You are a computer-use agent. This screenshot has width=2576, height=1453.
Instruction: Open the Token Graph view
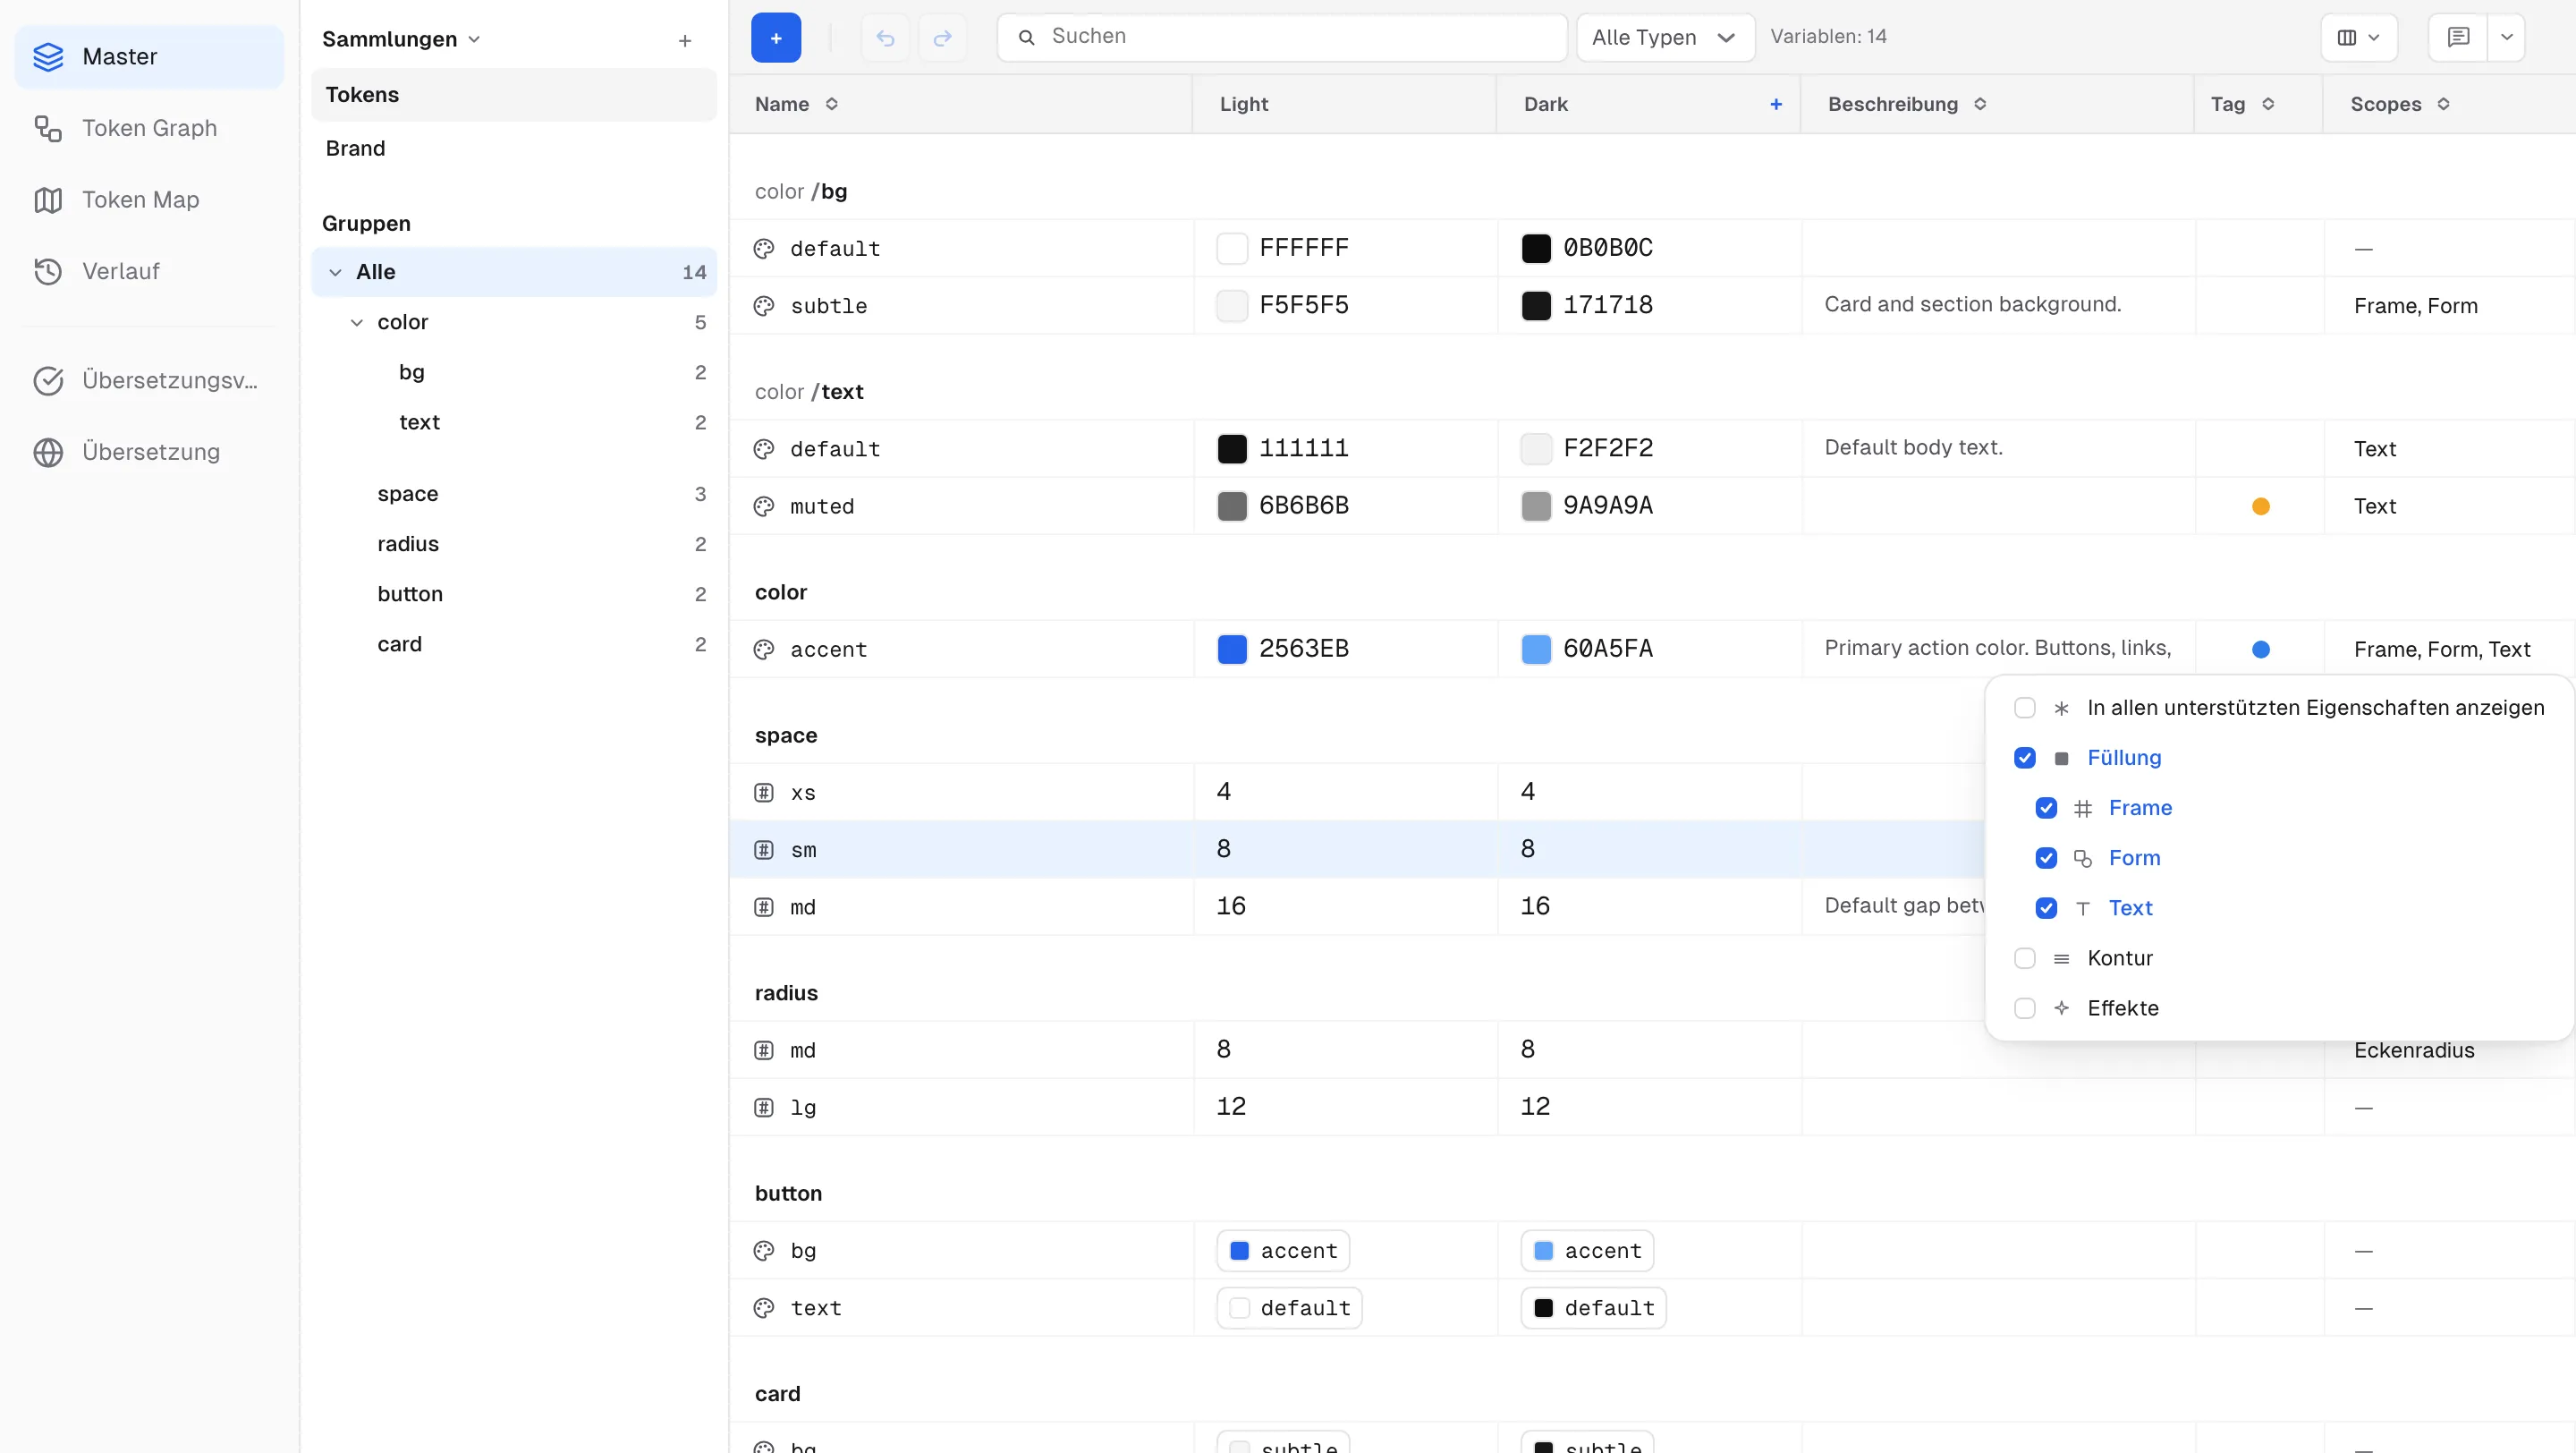coord(149,128)
